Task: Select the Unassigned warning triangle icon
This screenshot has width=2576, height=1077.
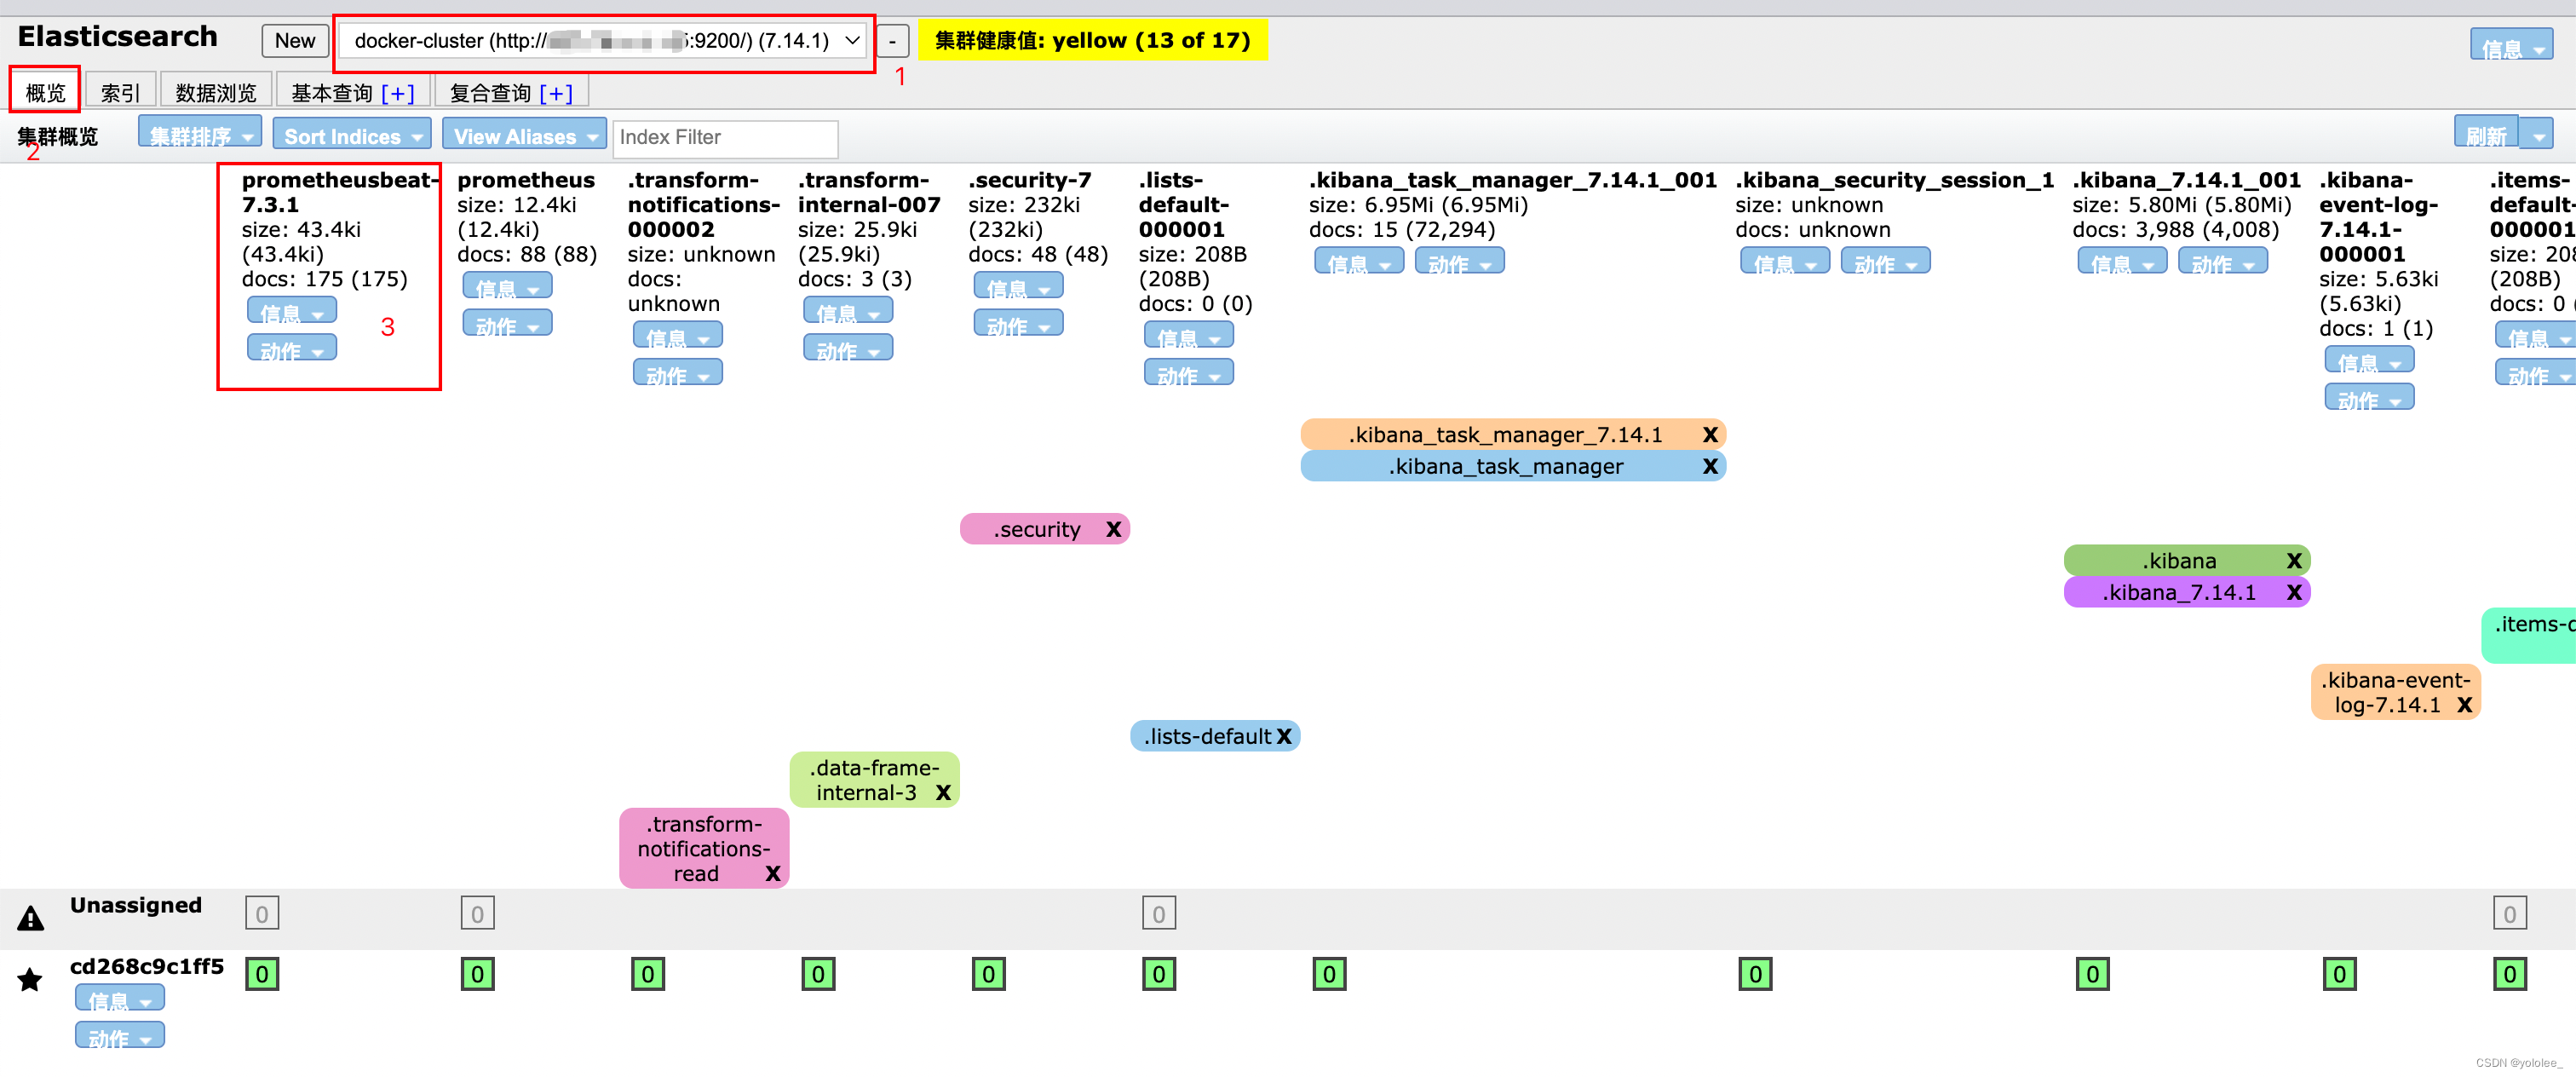Action: pyautogui.click(x=30, y=918)
